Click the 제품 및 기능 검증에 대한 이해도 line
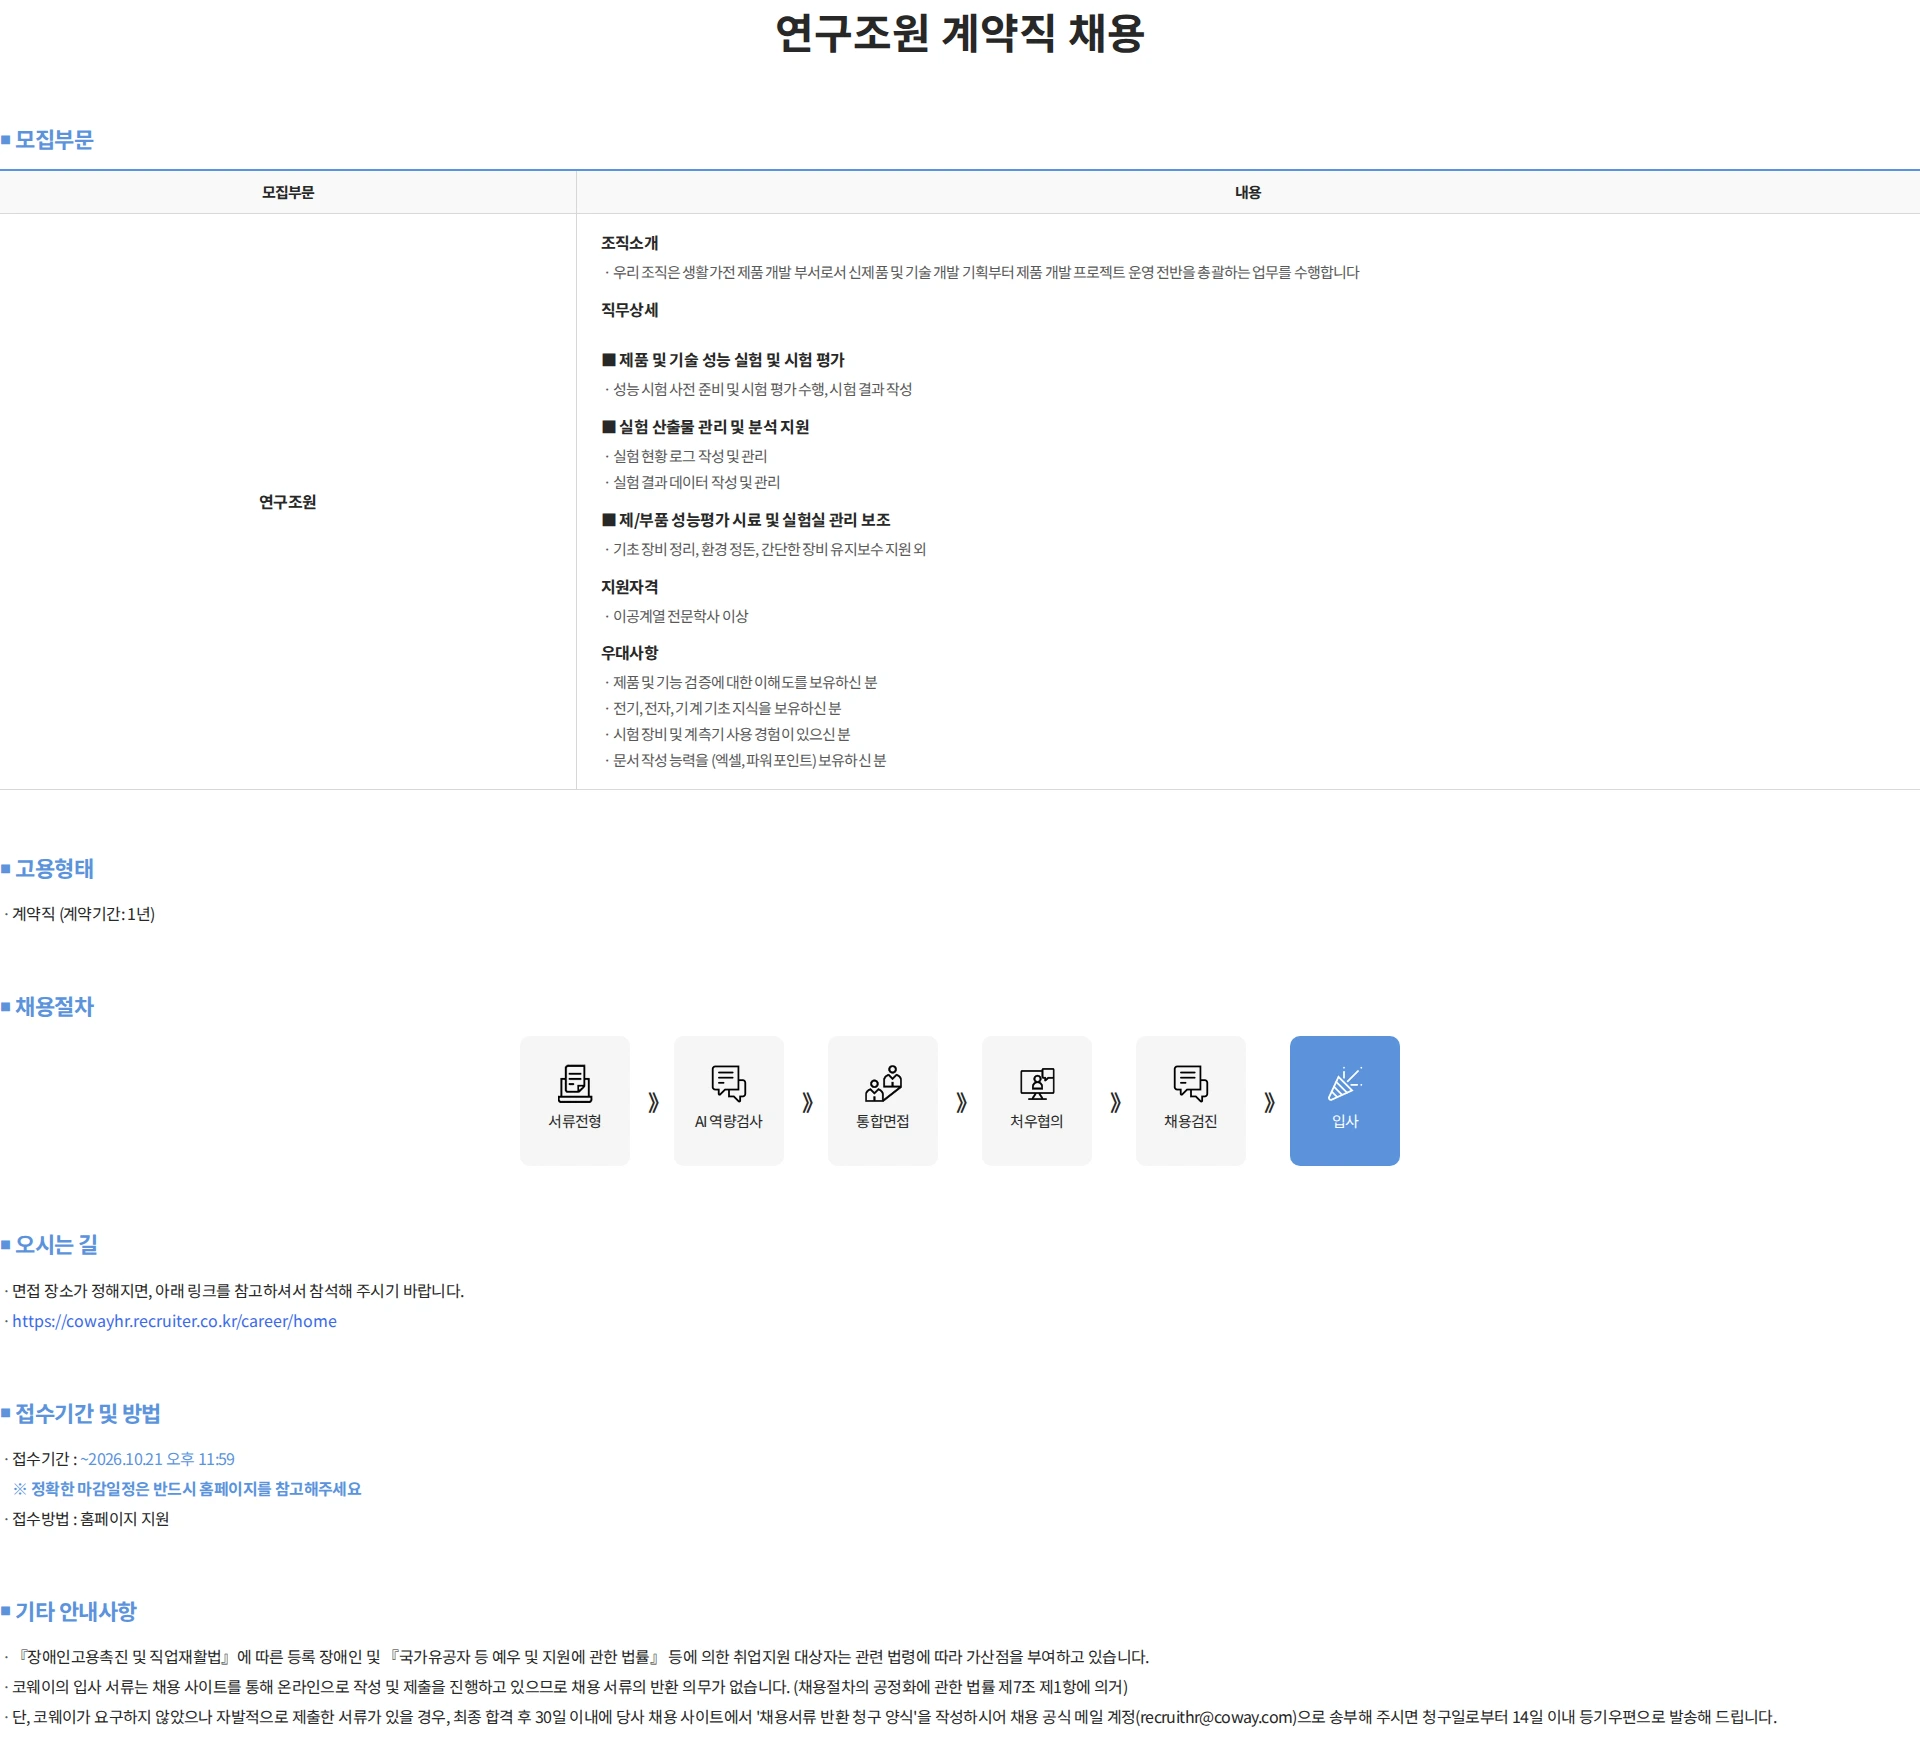 pyautogui.click(x=742, y=682)
